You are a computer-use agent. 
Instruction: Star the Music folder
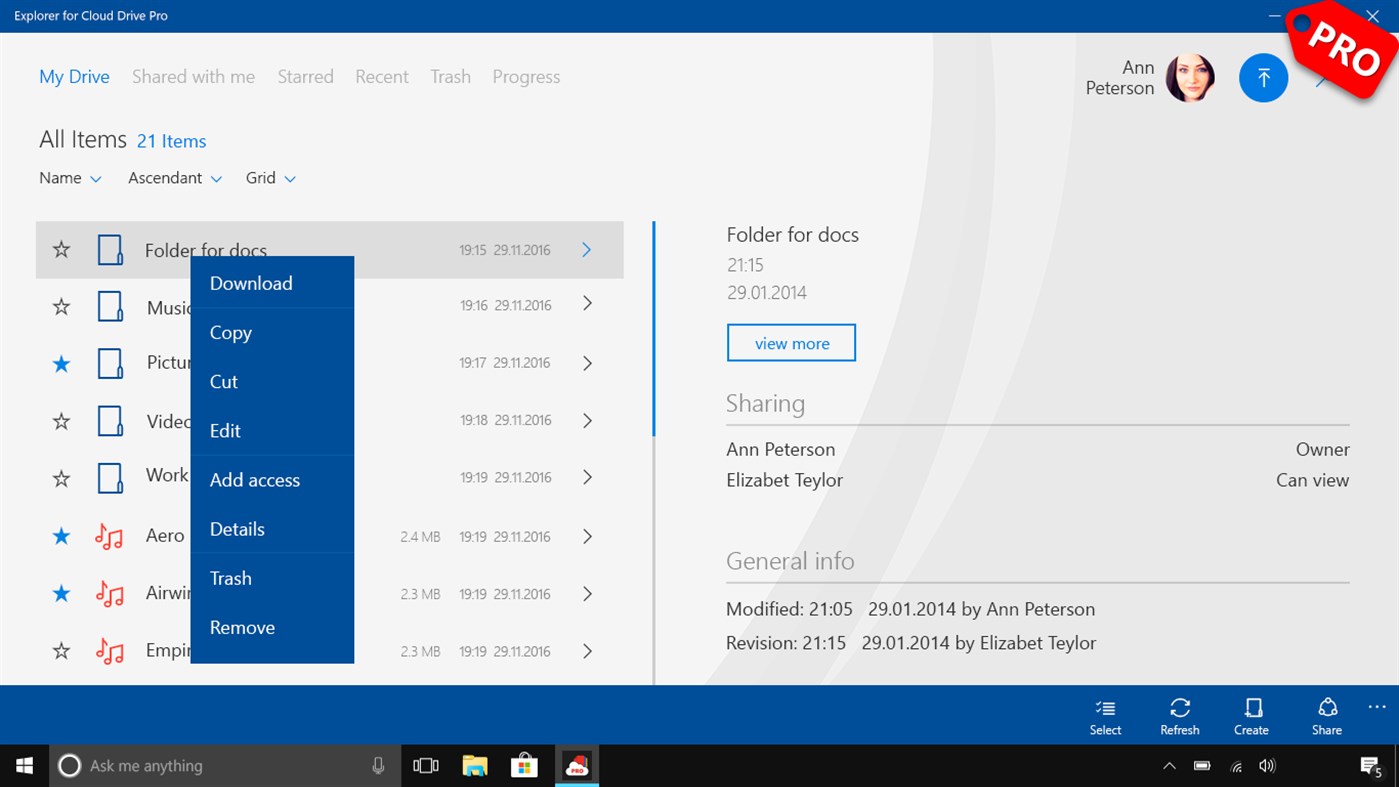click(x=61, y=305)
